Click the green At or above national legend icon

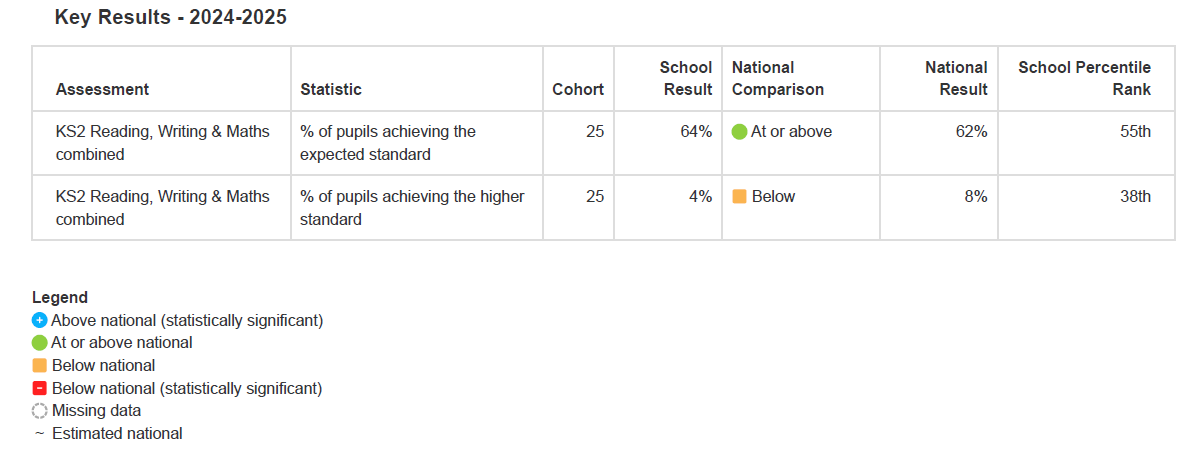pos(40,343)
